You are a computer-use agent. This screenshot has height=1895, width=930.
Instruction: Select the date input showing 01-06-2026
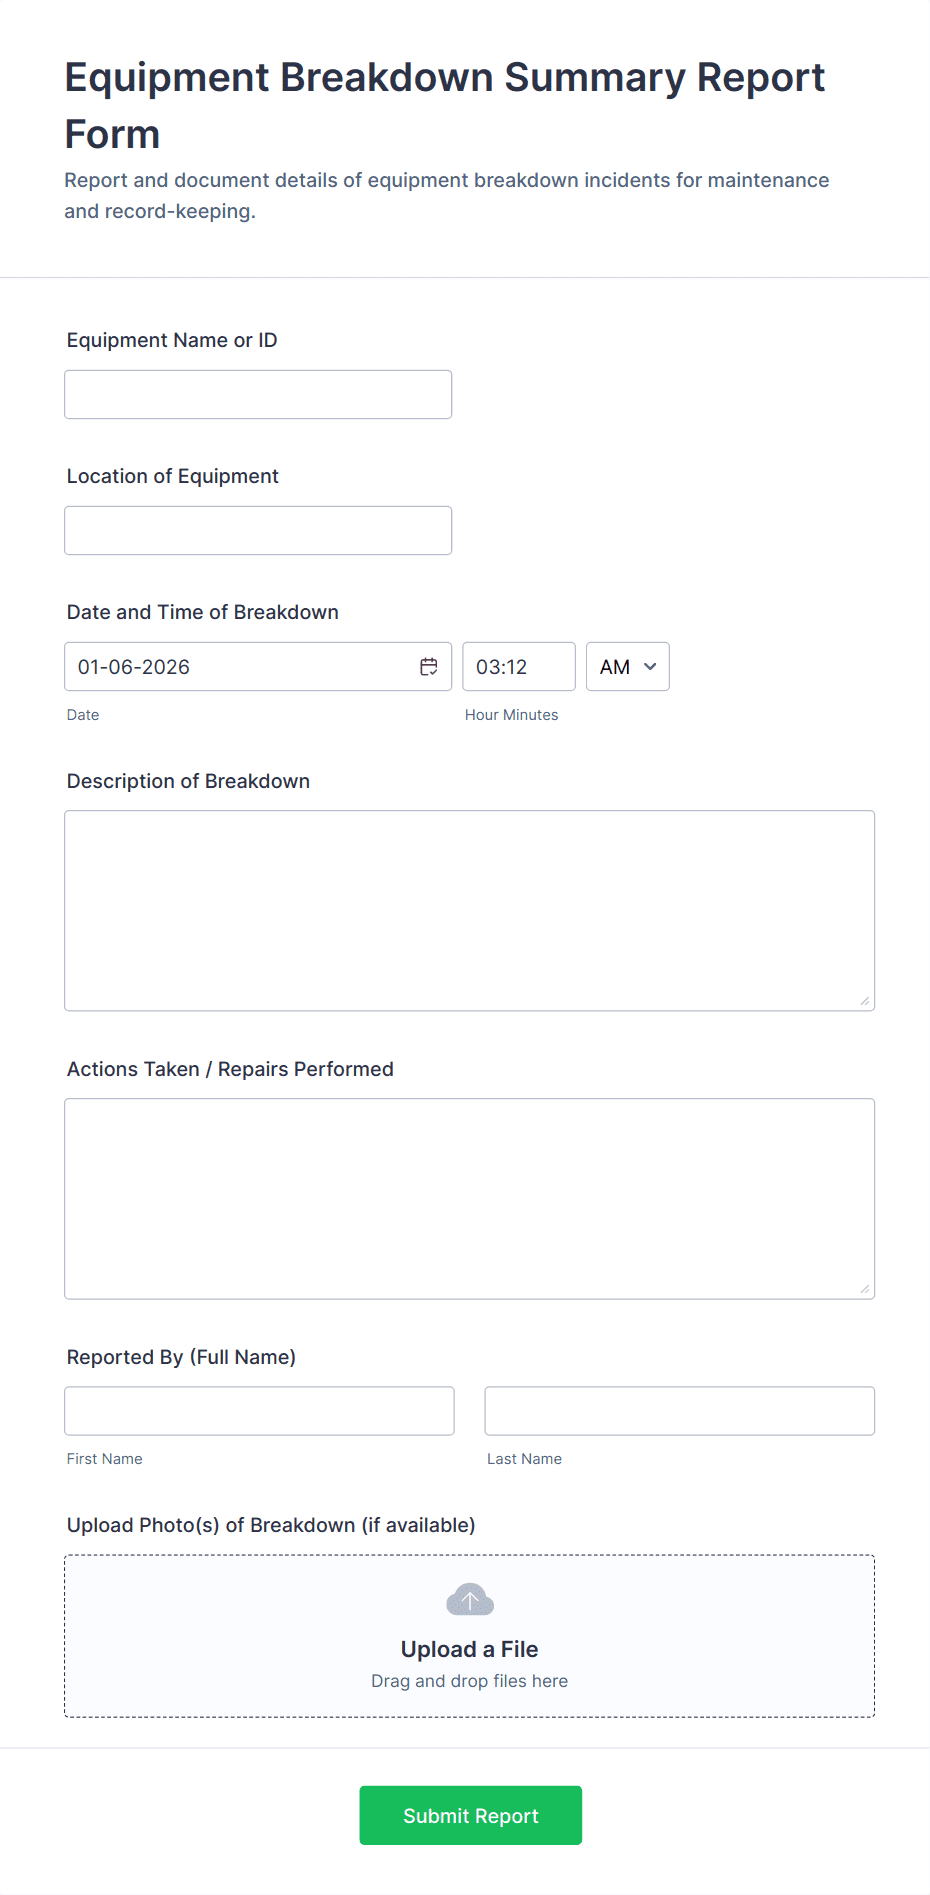click(230, 666)
